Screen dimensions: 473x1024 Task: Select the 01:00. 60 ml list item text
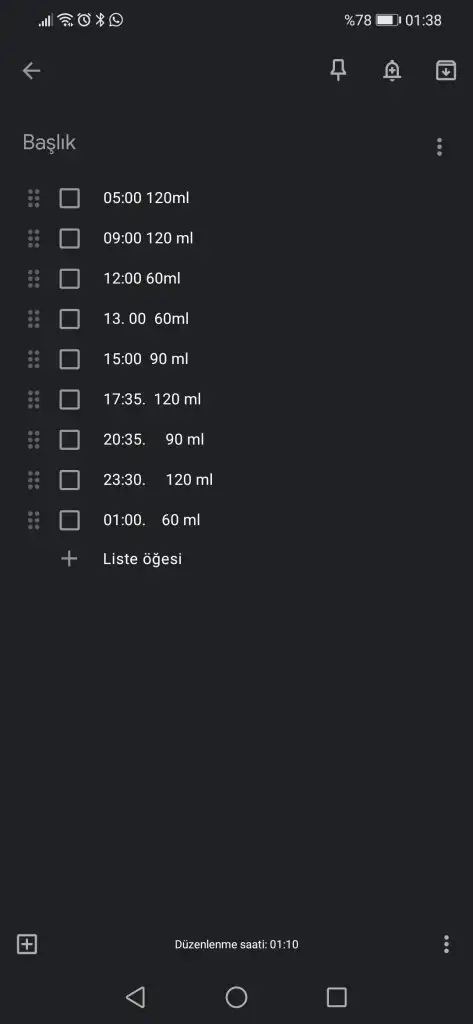coord(152,520)
